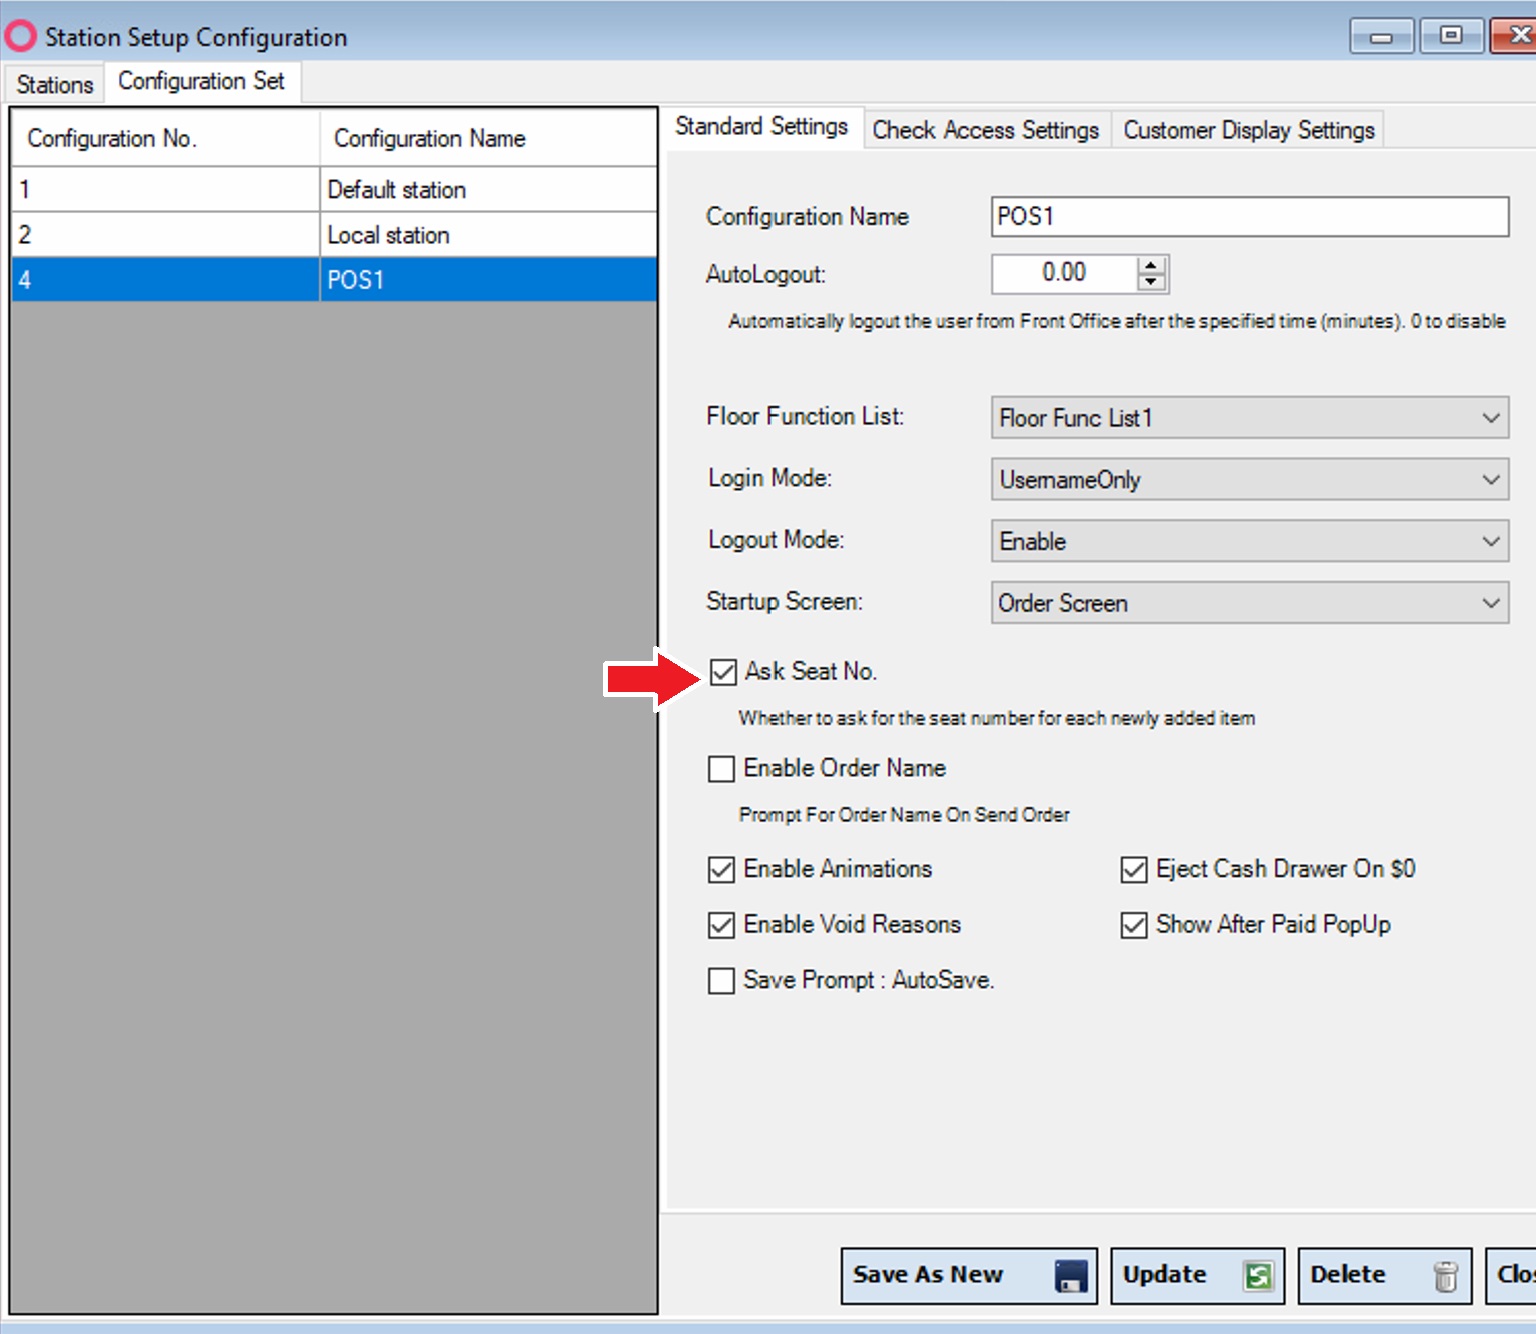Enable the Enable Order Name checkbox
The height and width of the screenshot is (1334, 1536).
(x=721, y=769)
